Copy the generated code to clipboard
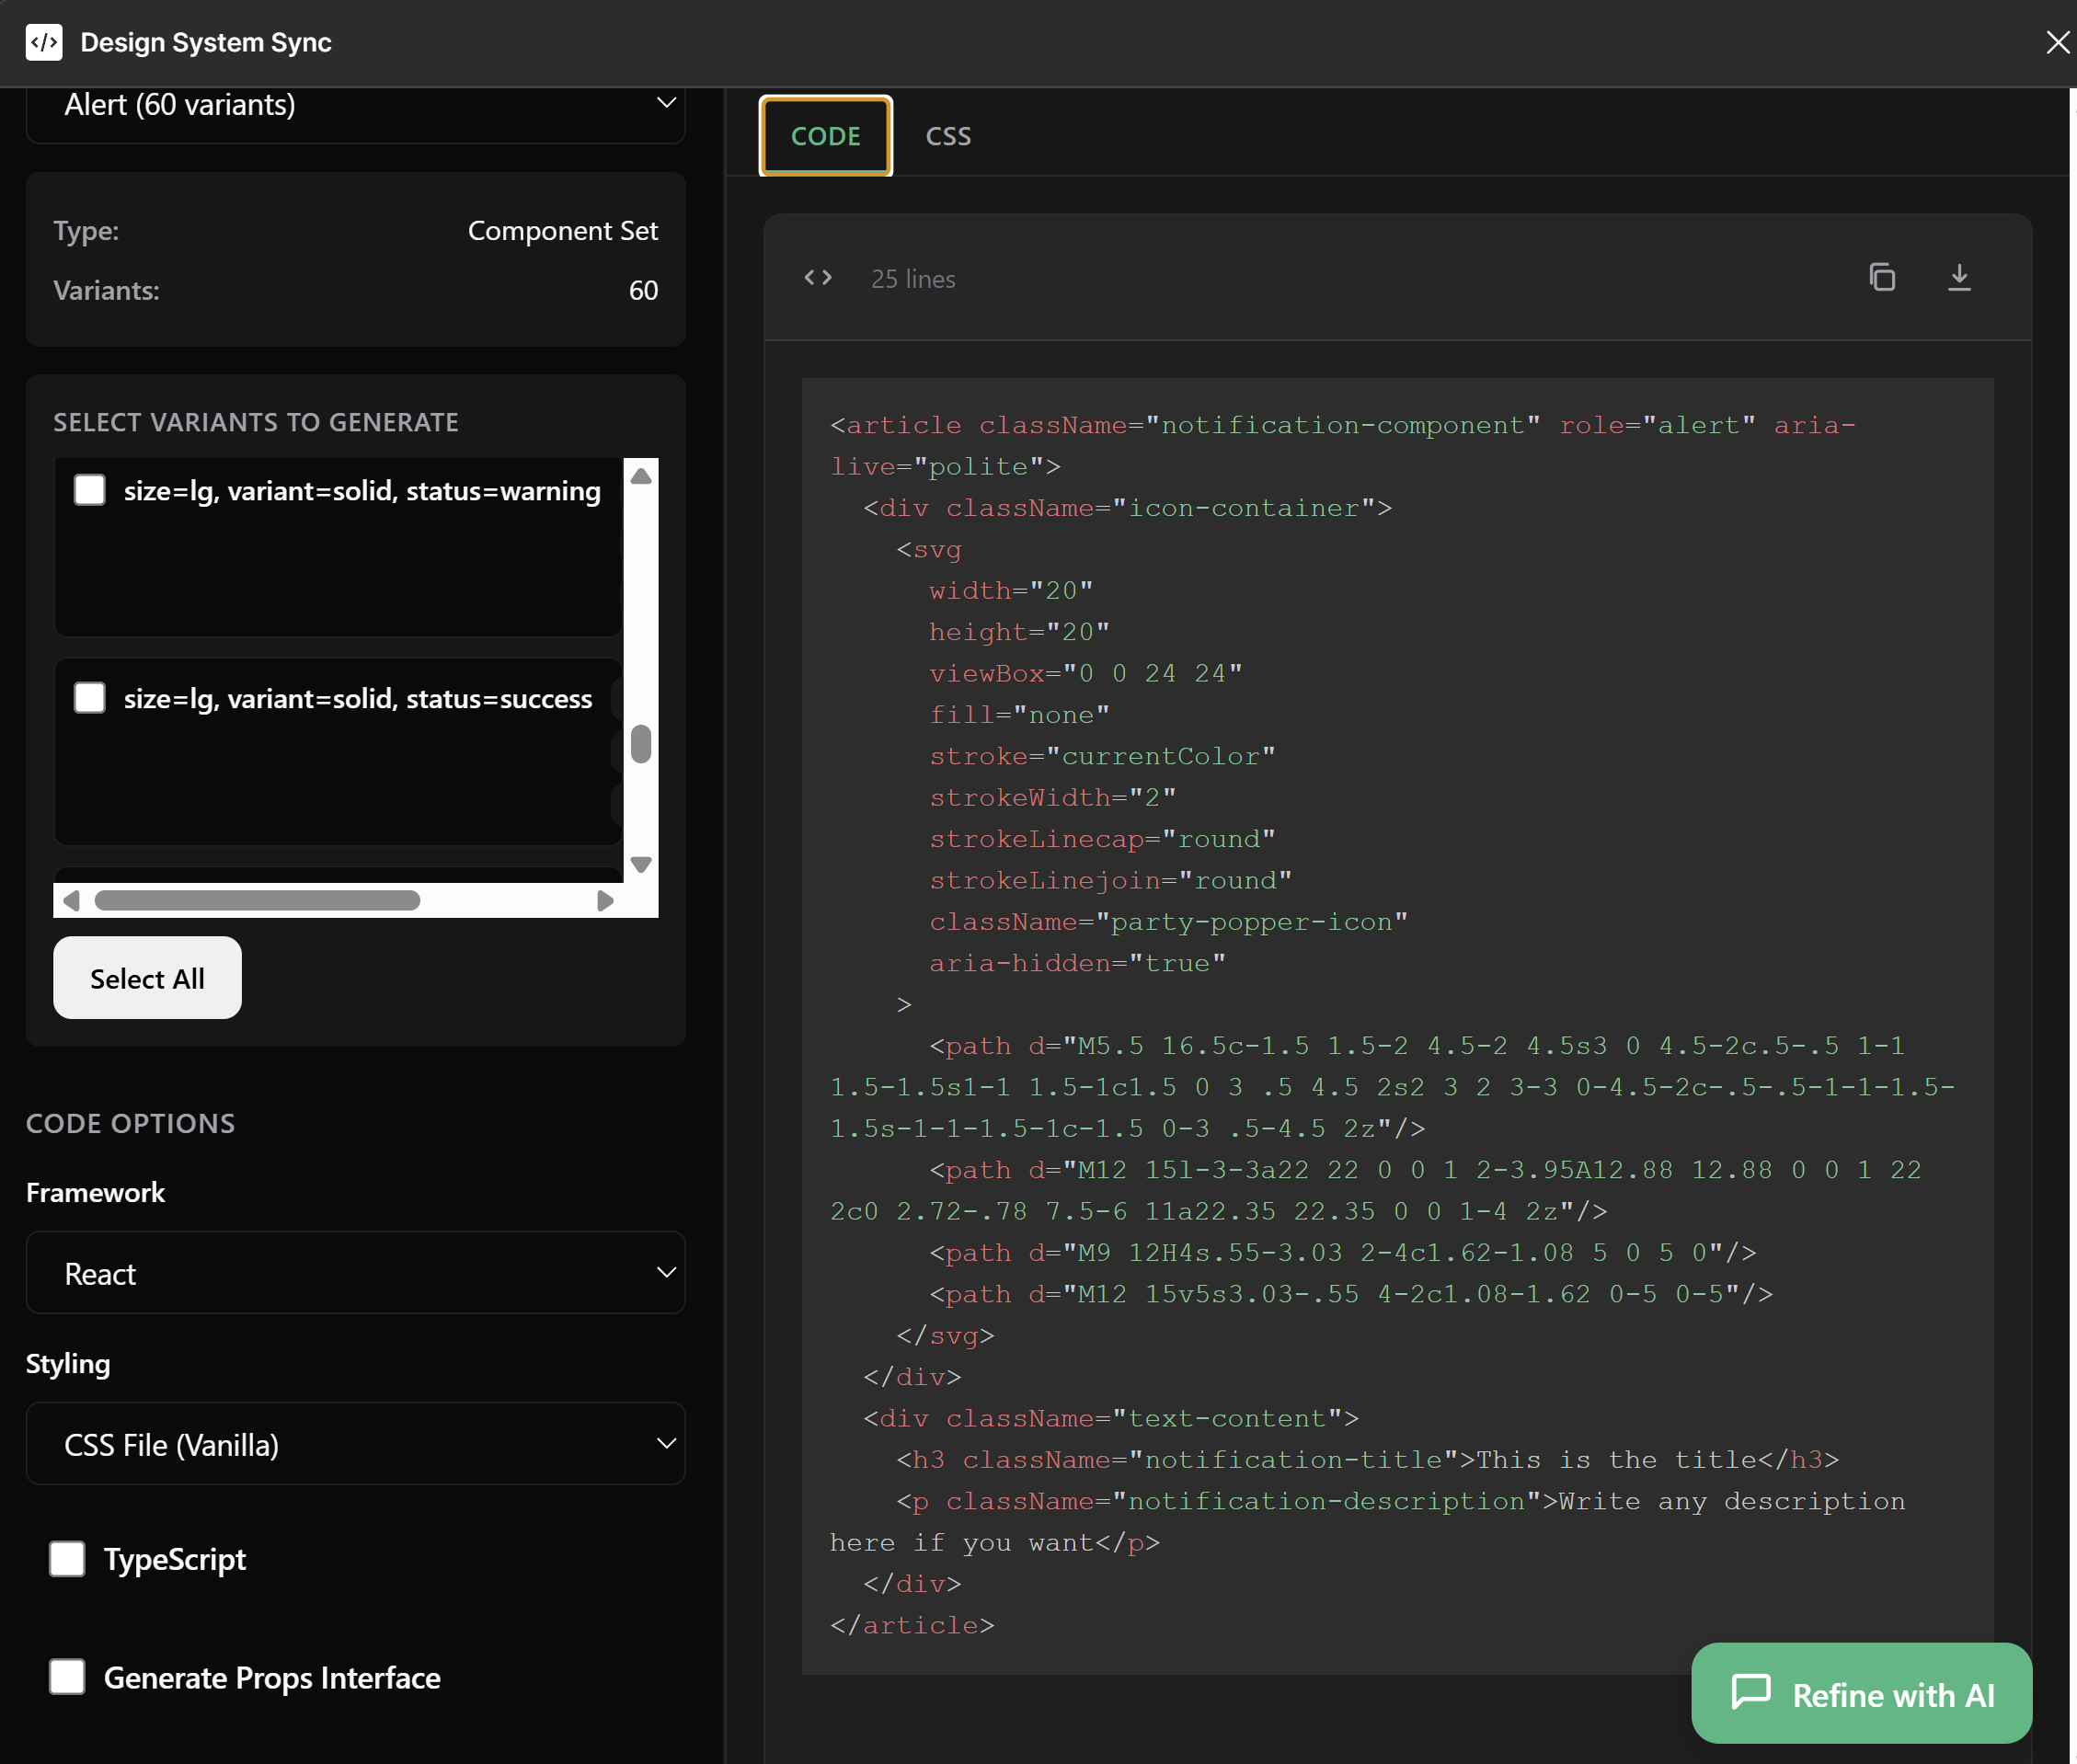This screenshot has height=1764, width=2077. (1884, 278)
